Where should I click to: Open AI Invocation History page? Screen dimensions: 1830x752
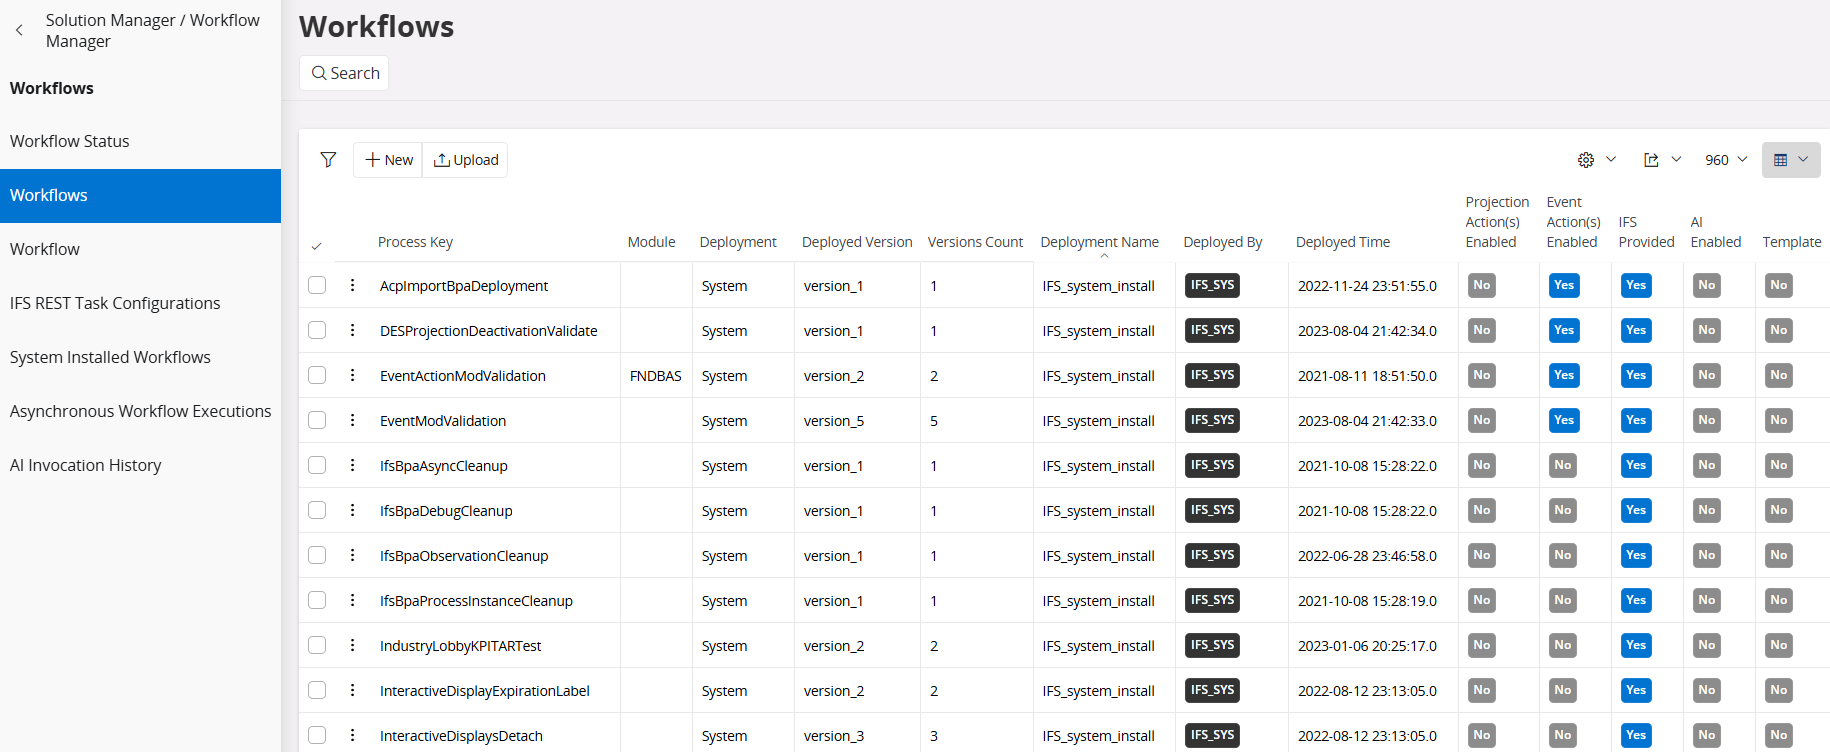[x=140, y=465]
